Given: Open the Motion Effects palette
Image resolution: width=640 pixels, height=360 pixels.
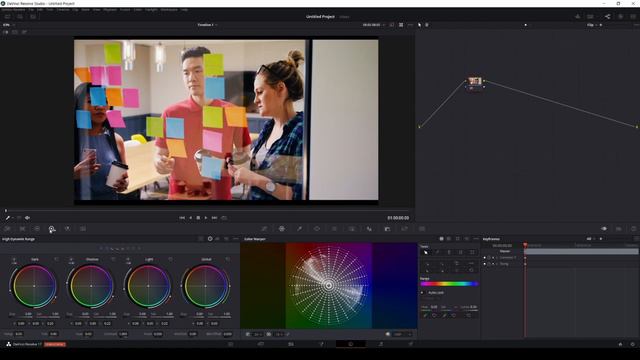Looking at the screenshot, I should [83, 229].
